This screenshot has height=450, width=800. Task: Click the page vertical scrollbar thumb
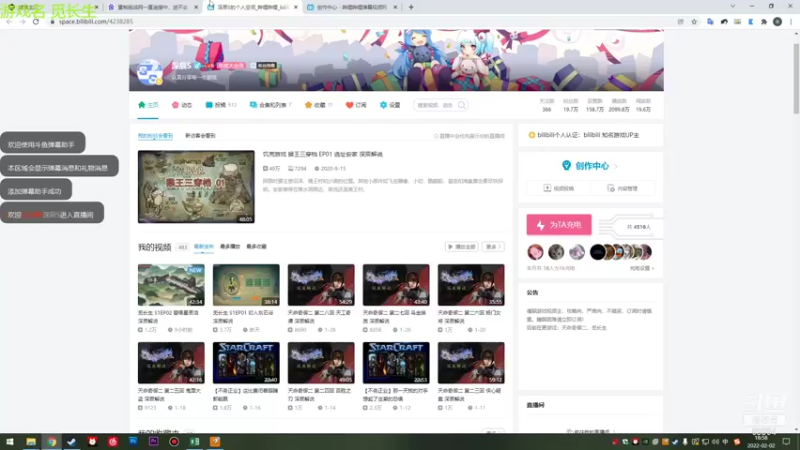[796, 79]
